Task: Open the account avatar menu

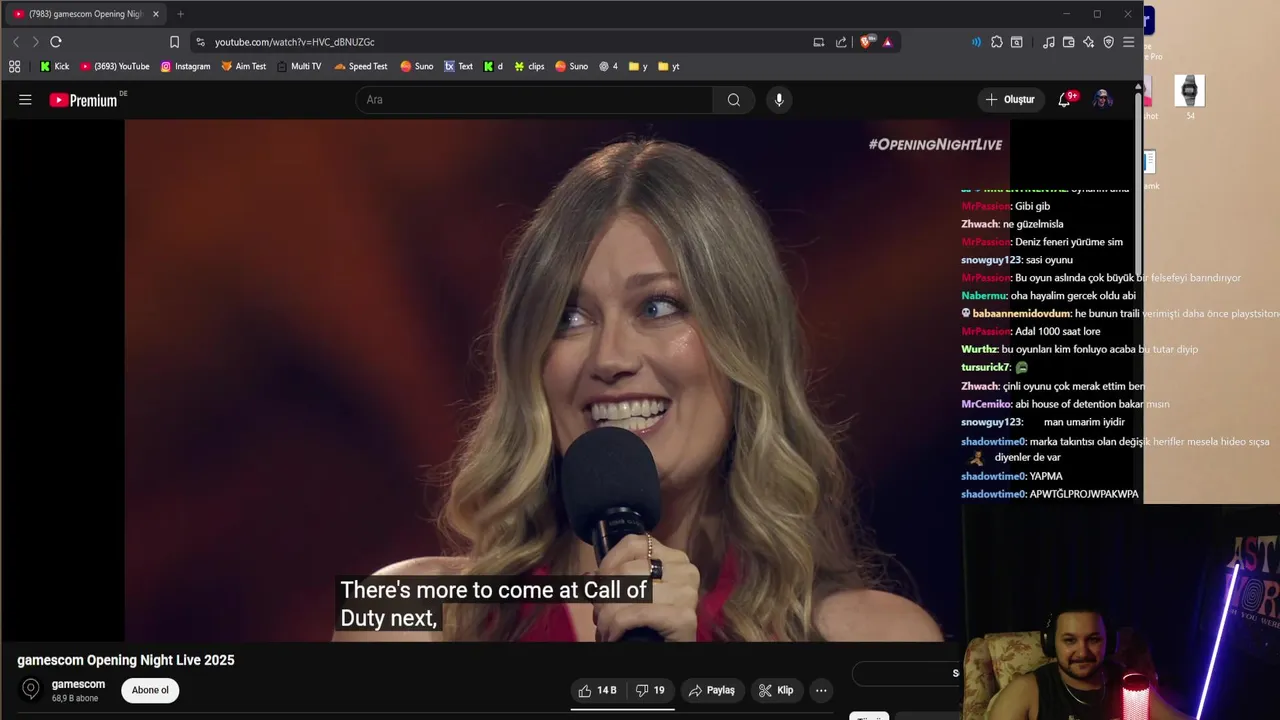Action: coord(1103,100)
